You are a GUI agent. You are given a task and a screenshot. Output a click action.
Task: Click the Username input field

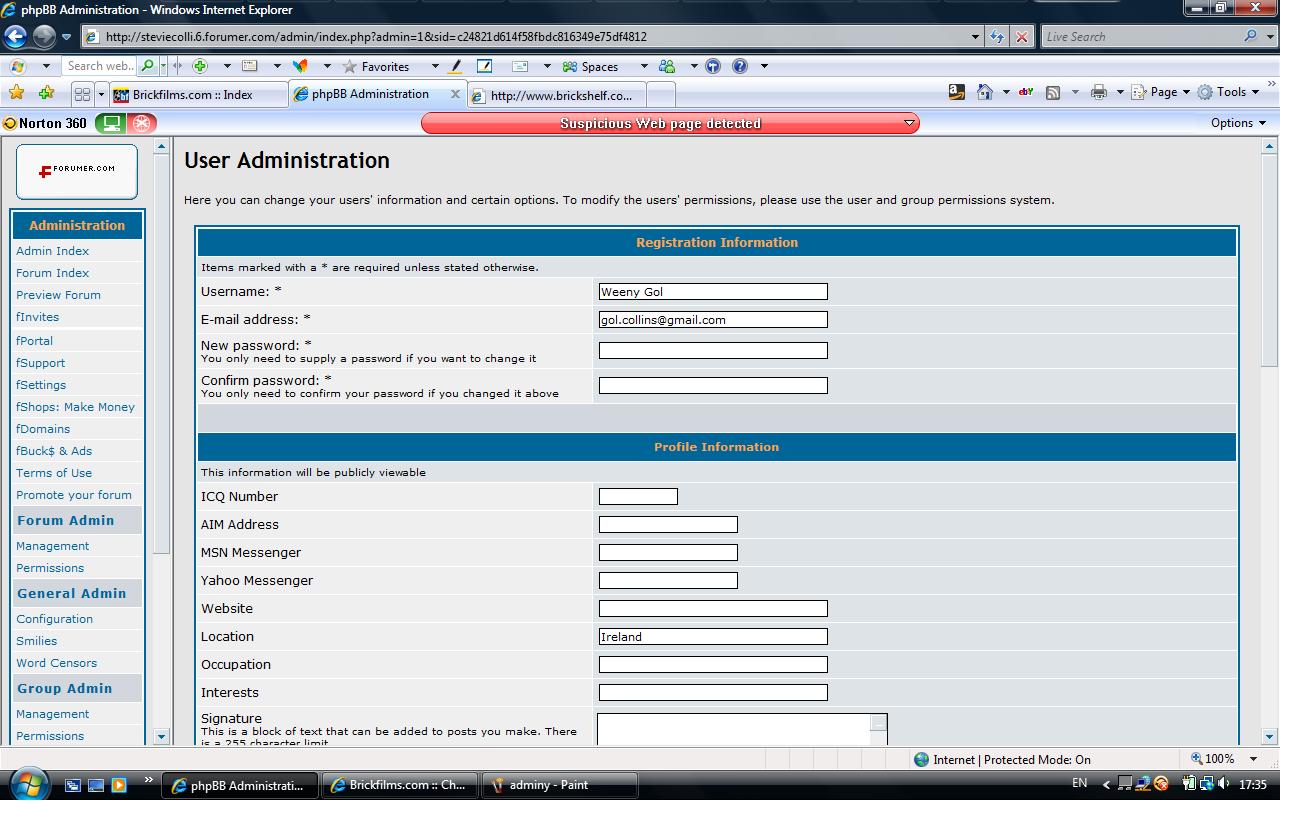point(713,292)
